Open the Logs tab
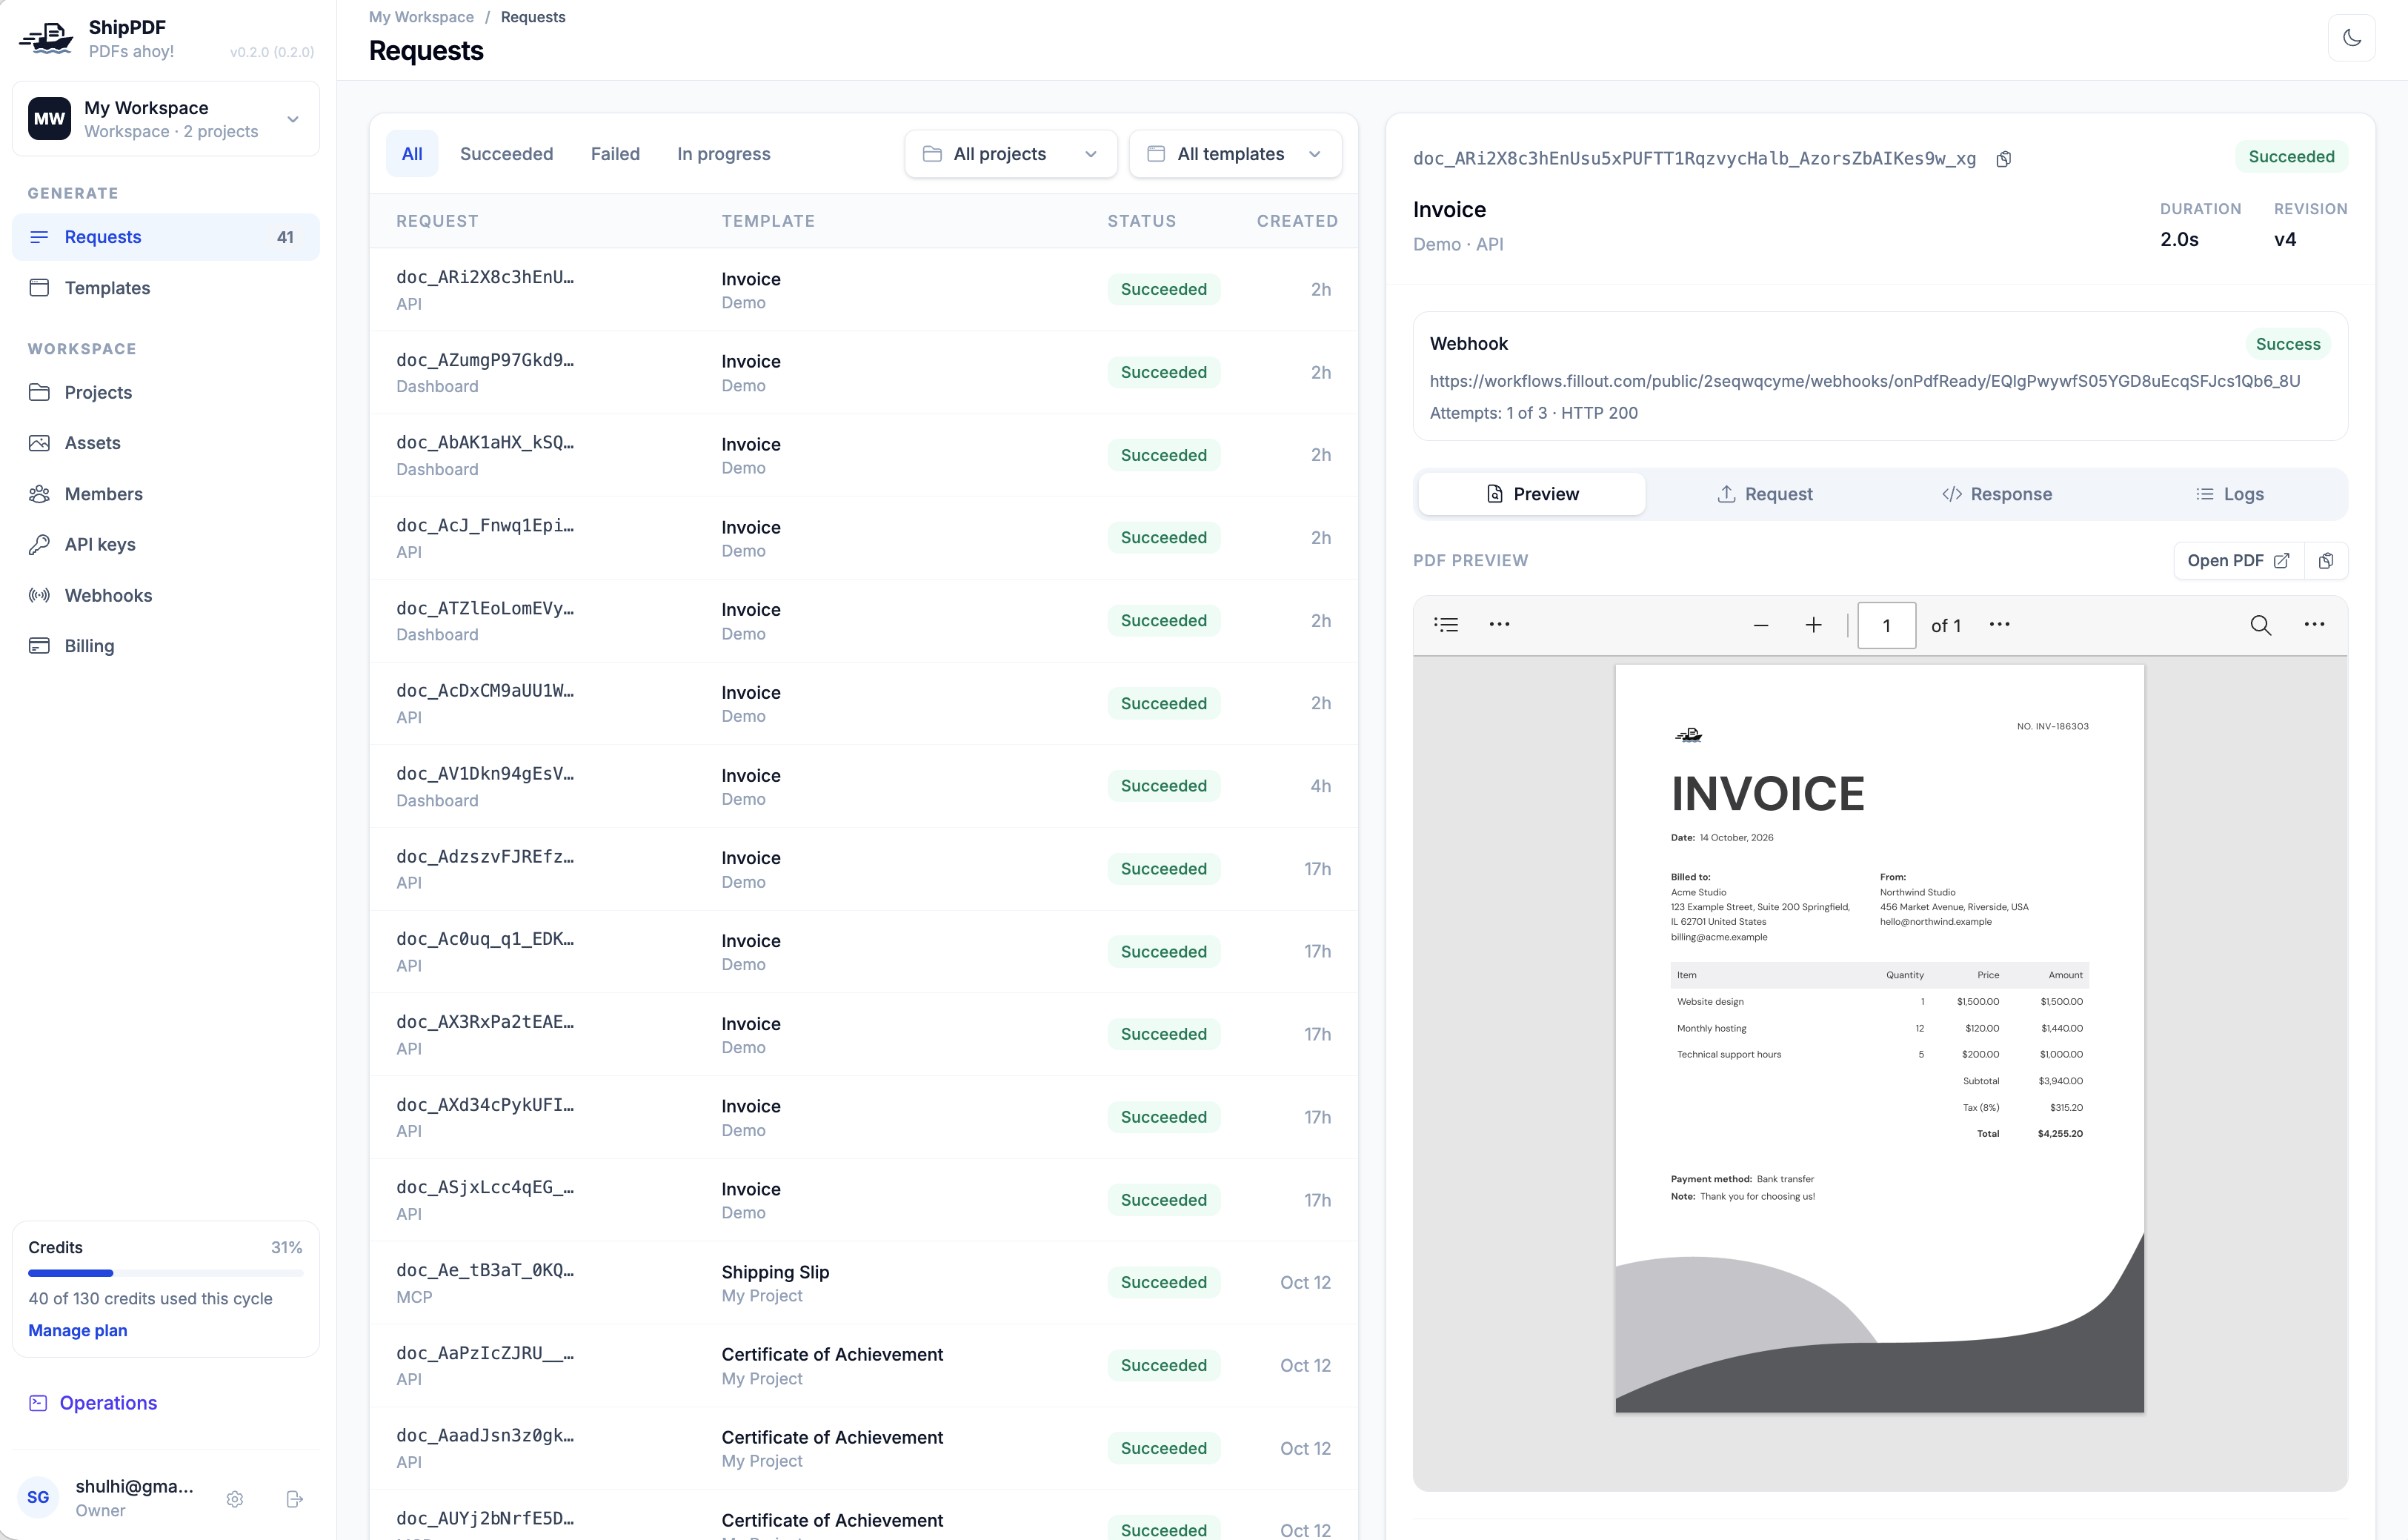The height and width of the screenshot is (1540, 2408). pos(2229,494)
